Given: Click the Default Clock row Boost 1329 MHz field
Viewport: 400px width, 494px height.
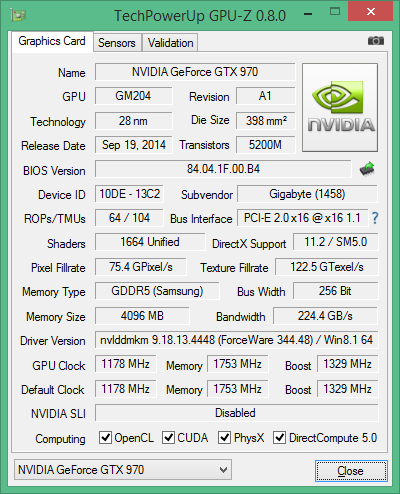Looking at the screenshot, I should click(348, 389).
